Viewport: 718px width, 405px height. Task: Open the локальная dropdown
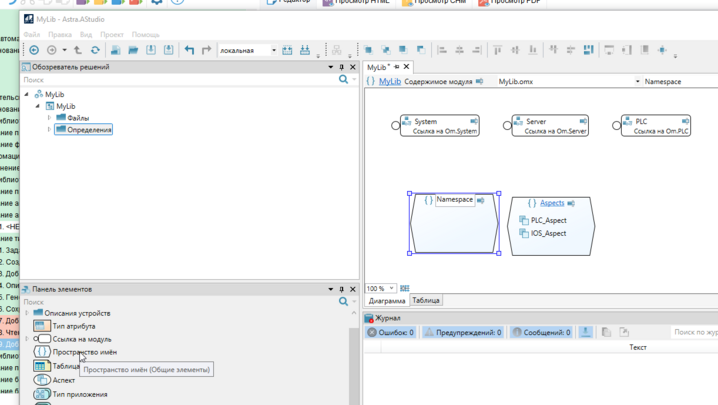275,50
